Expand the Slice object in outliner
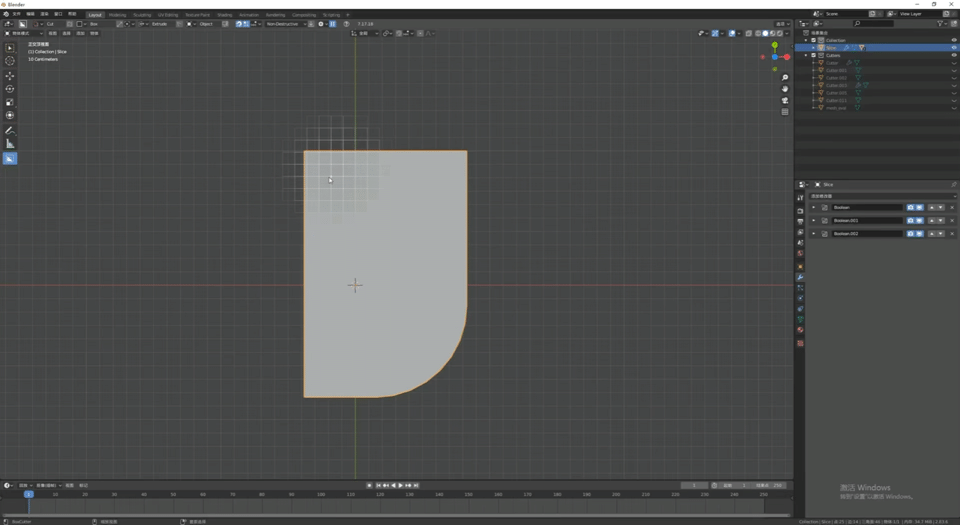 813,48
